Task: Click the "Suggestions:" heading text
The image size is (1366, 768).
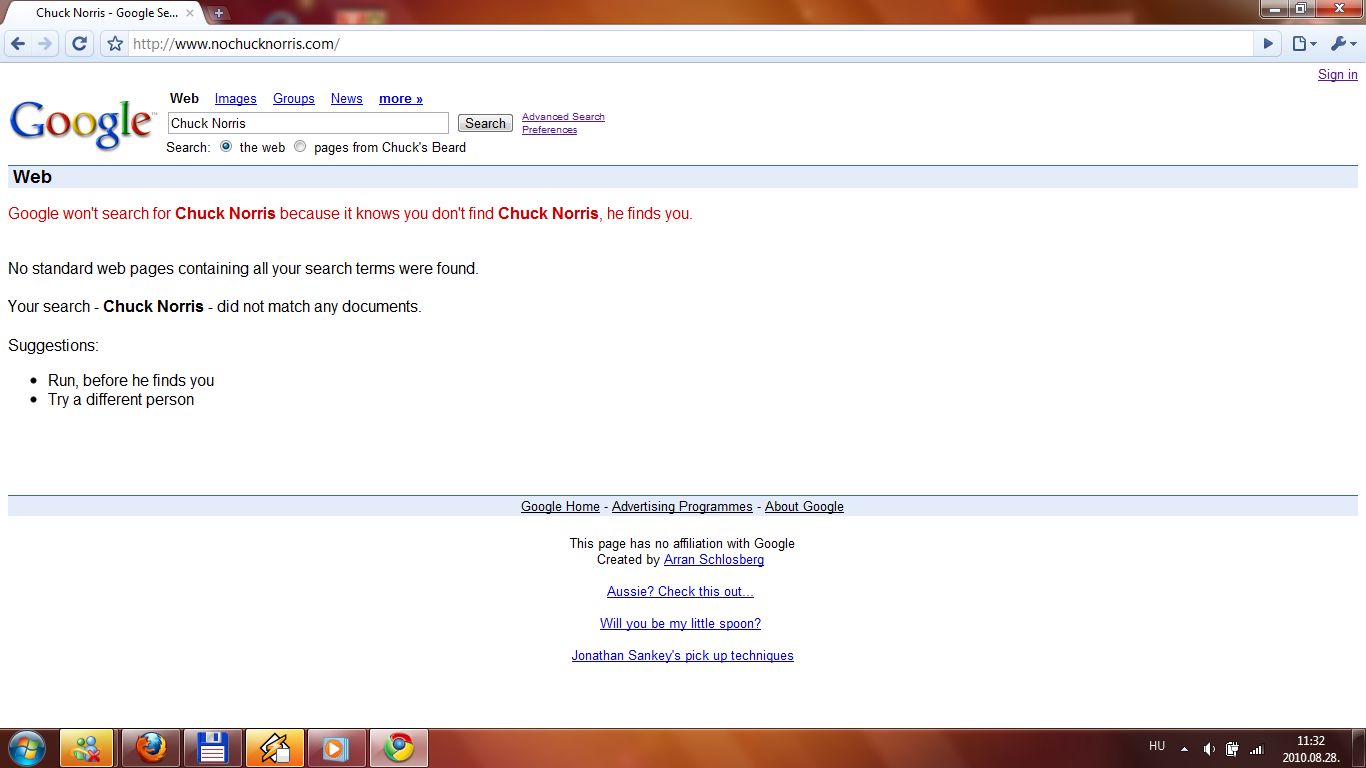Action: (53, 346)
